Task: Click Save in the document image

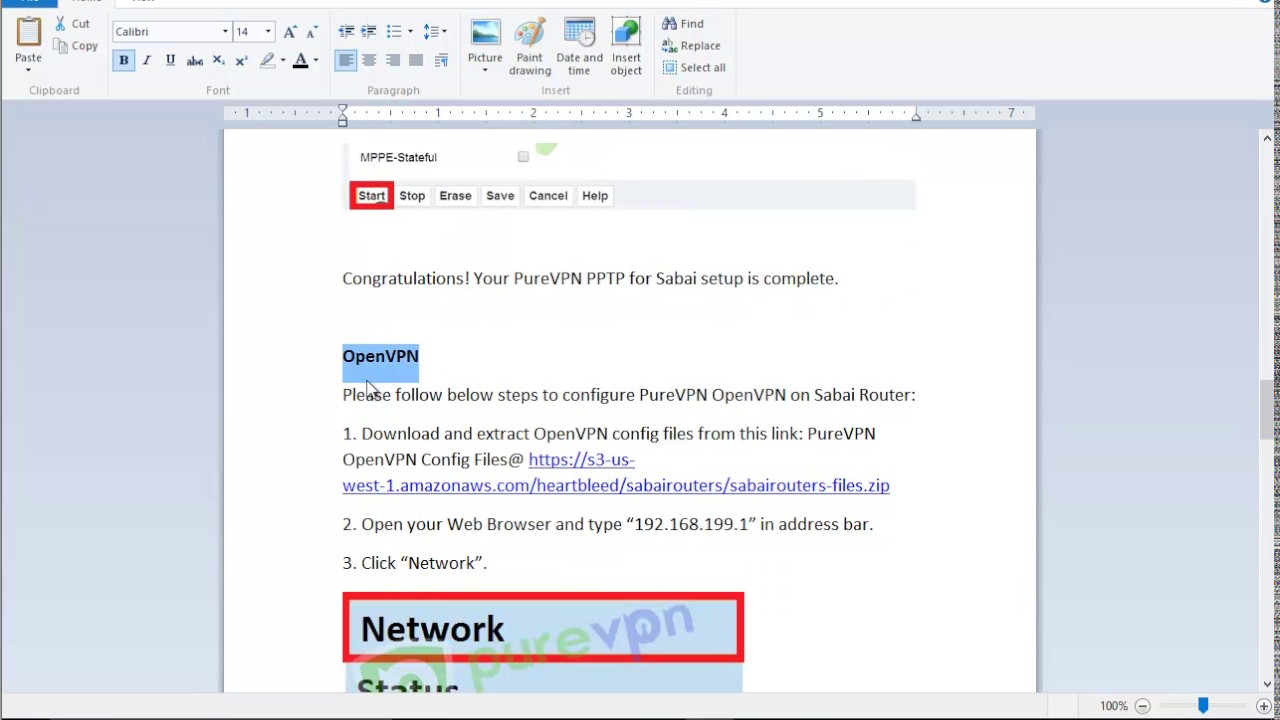Action: point(500,196)
